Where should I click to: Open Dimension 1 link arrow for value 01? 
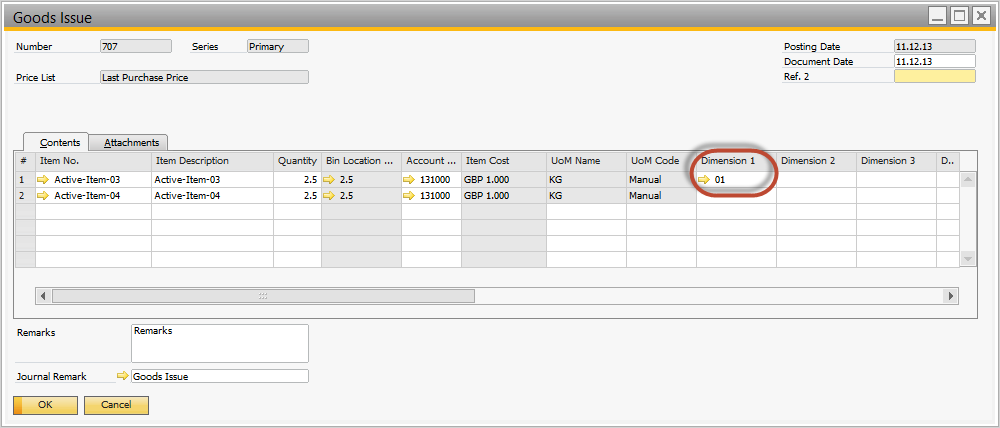(x=704, y=180)
